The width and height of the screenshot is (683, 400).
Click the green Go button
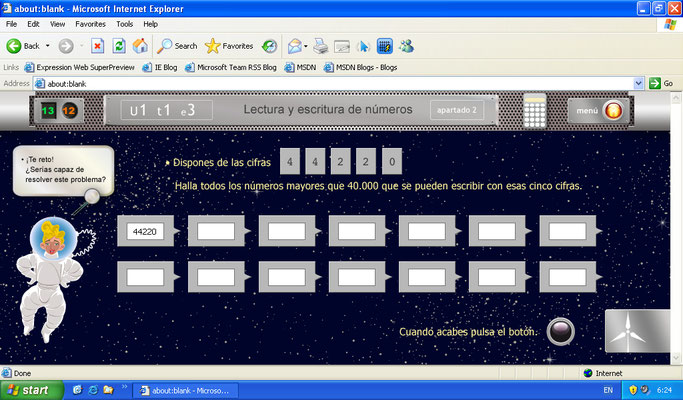(661, 83)
